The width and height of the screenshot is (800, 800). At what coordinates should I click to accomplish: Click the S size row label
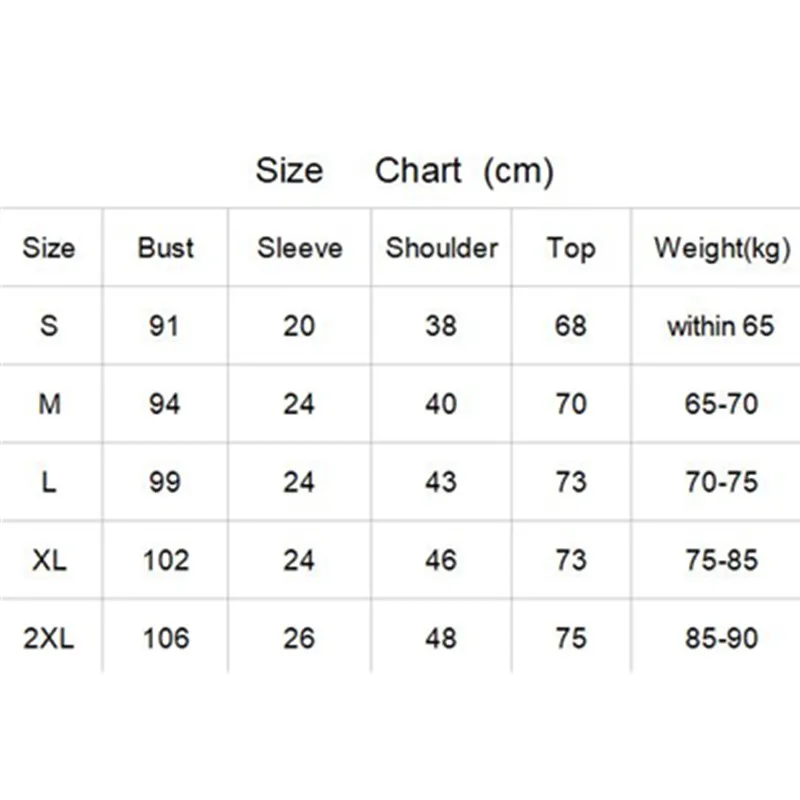[x=49, y=325]
